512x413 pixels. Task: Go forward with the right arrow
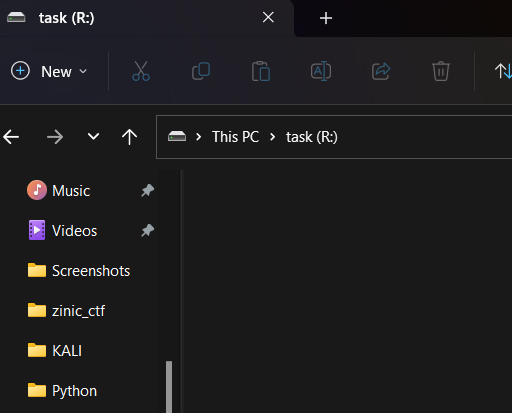(x=55, y=137)
